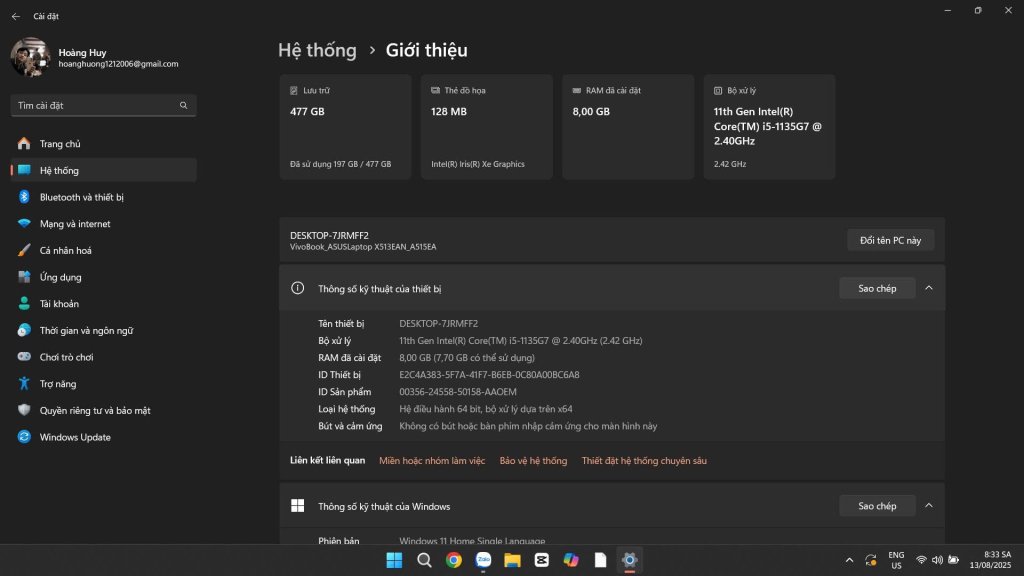Click Đổi tên PC này button
1024x576 pixels.
[x=890, y=240]
